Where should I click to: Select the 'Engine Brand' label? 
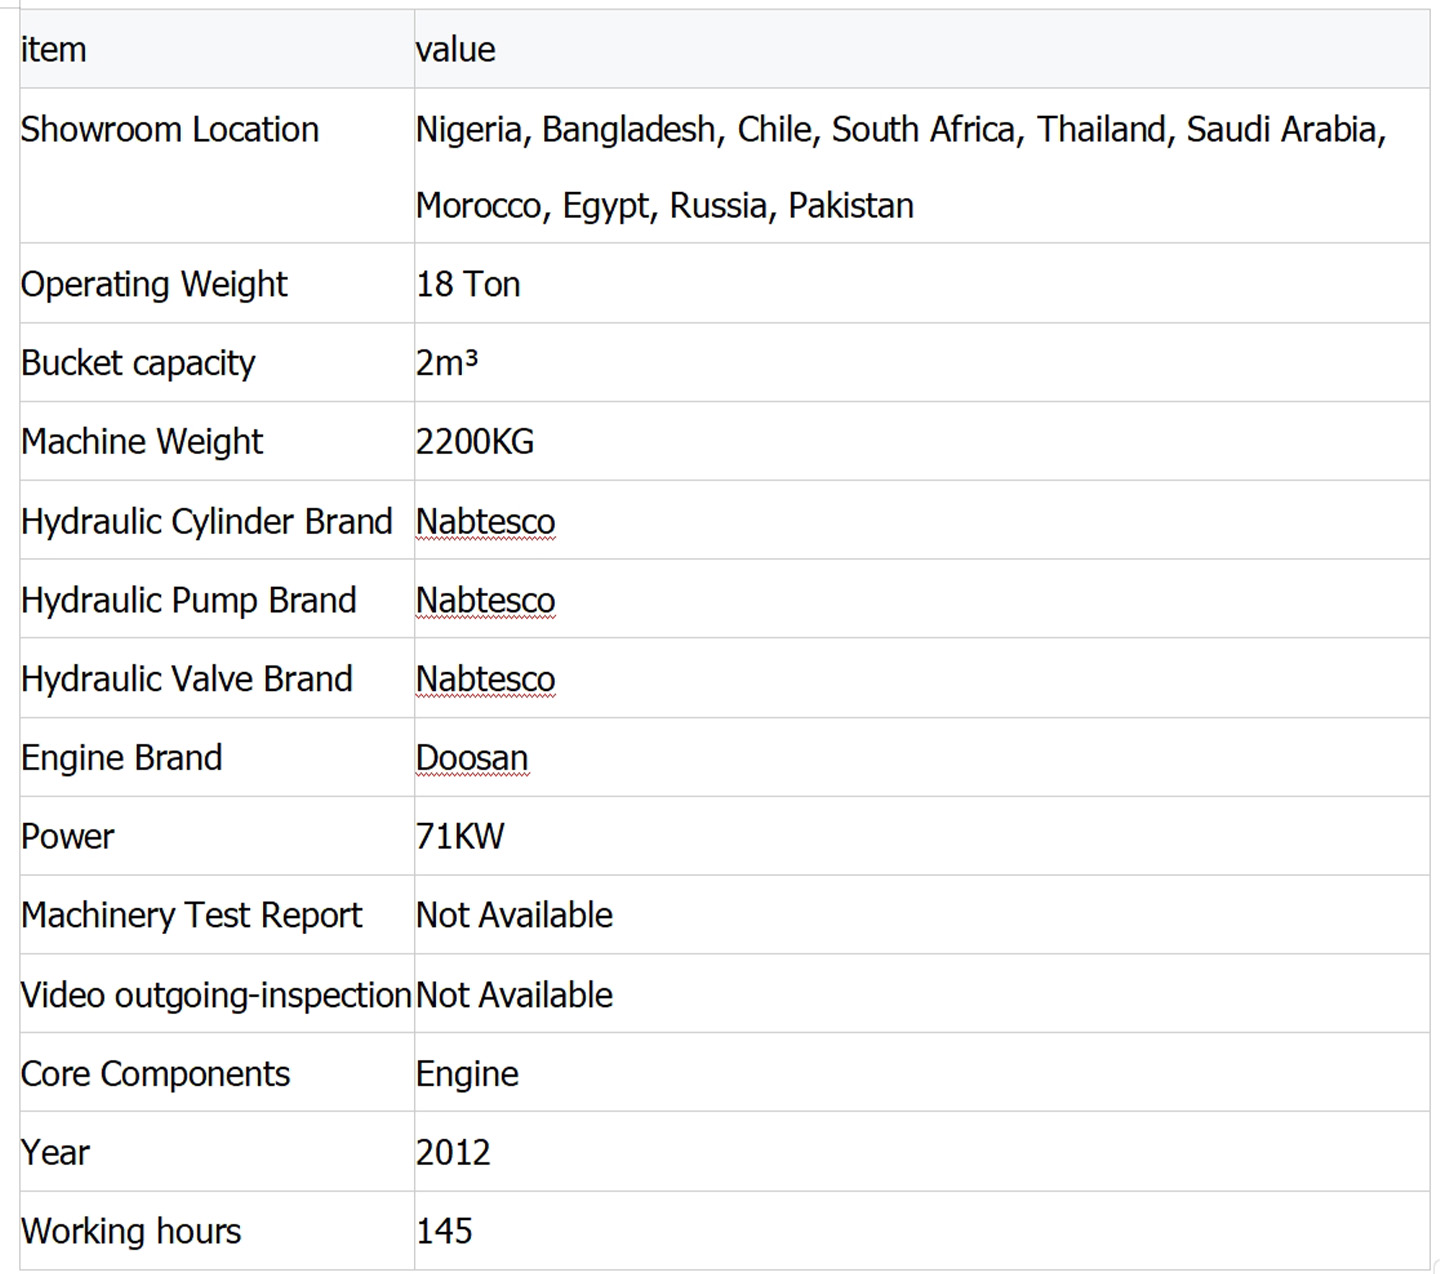[122, 758]
